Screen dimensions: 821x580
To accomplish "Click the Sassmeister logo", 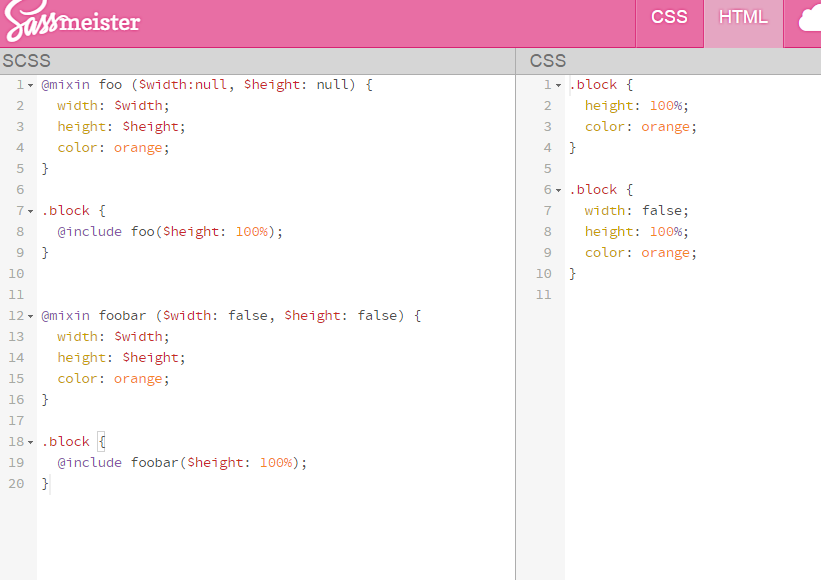I will tap(70, 21).
